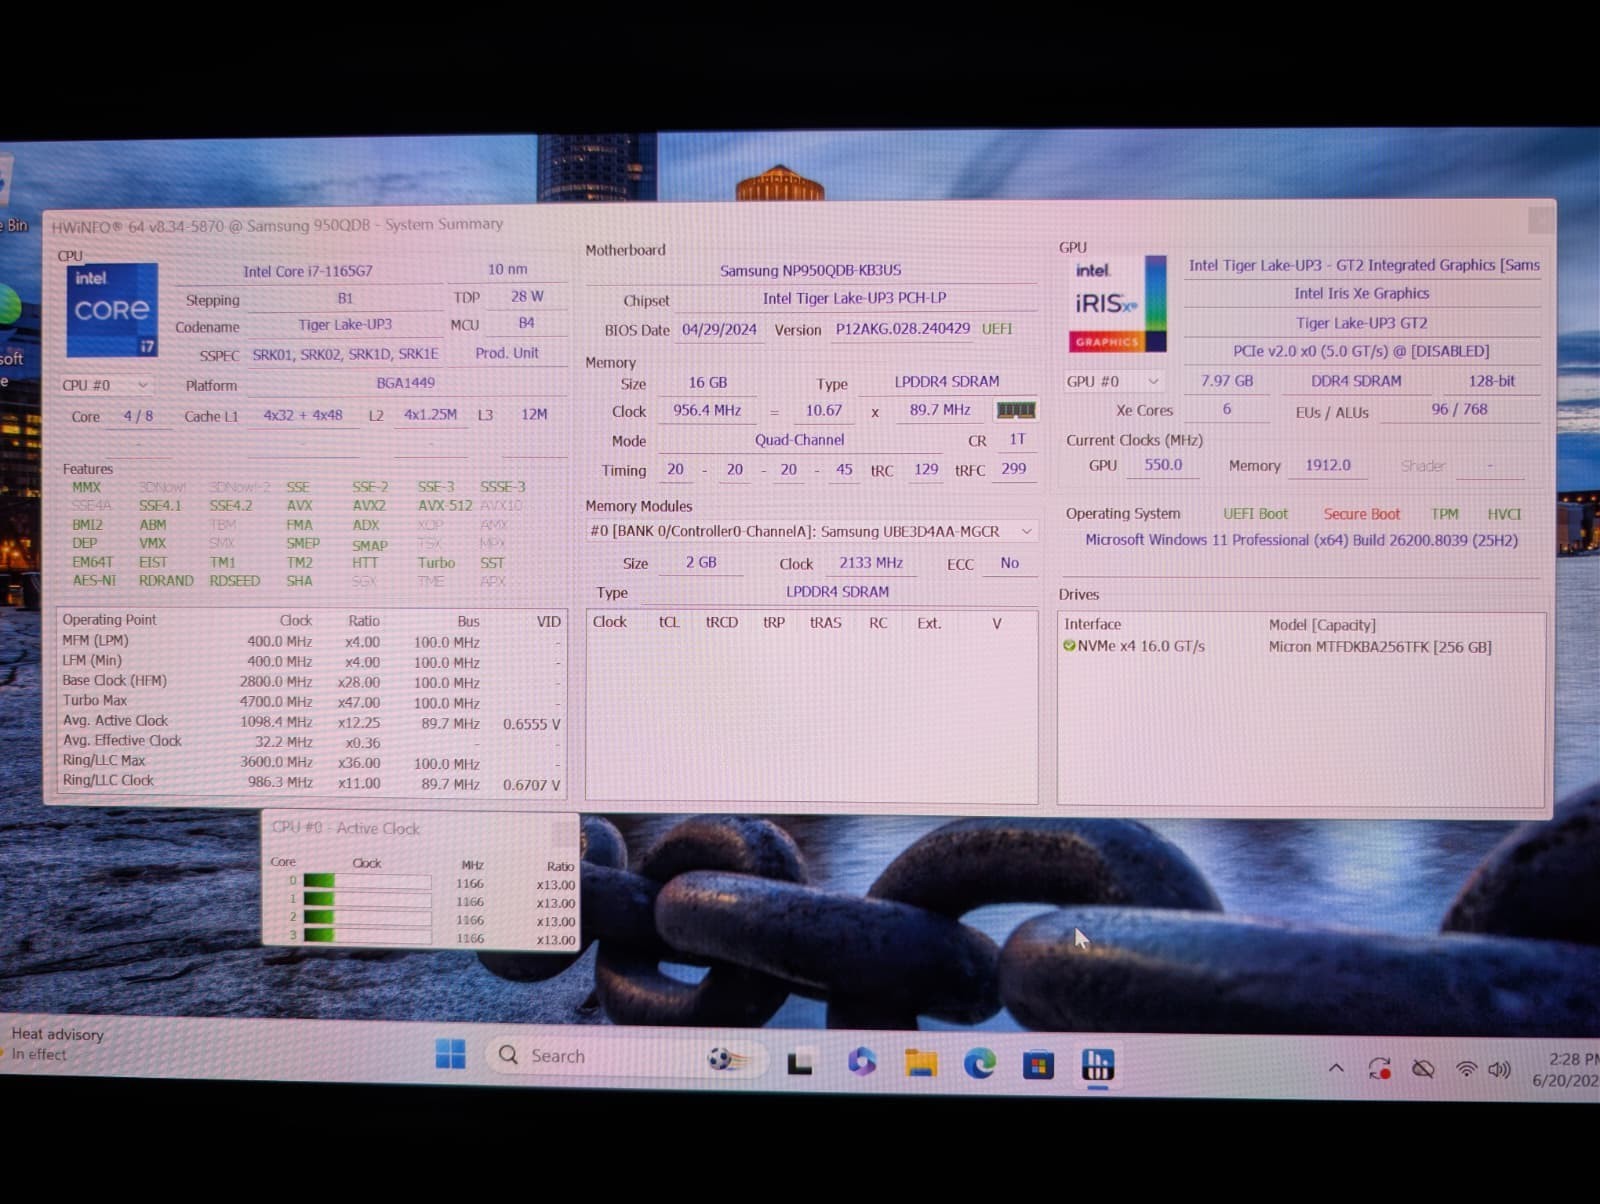This screenshot has width=1600, height=1204.
Task: Click the 16 GB memory size value
Action: (x=708, y=383)
